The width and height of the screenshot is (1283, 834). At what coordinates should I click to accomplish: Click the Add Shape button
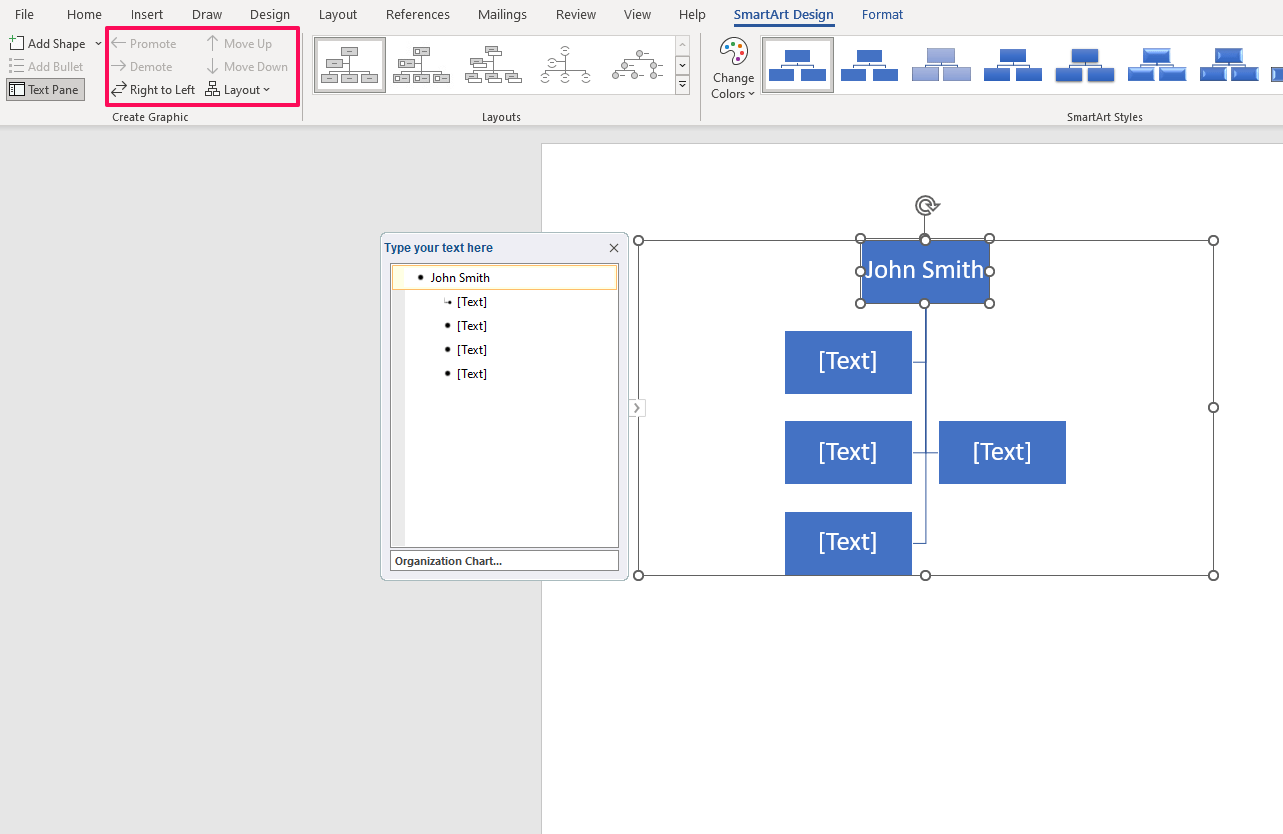[48, 43]
